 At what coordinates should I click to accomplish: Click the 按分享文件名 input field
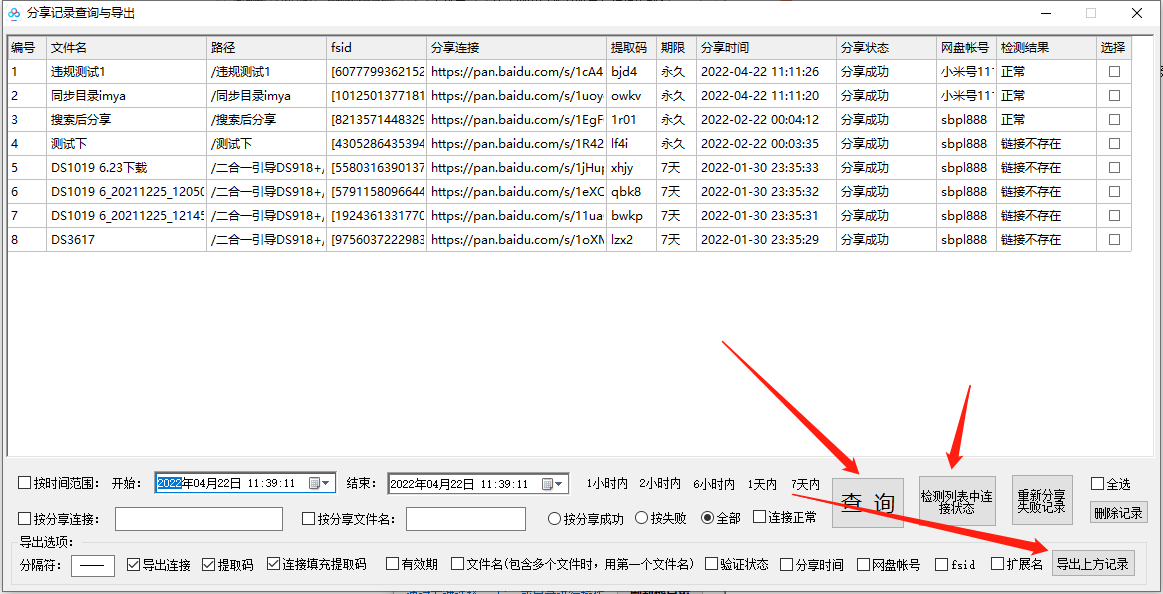coord(465,519)
